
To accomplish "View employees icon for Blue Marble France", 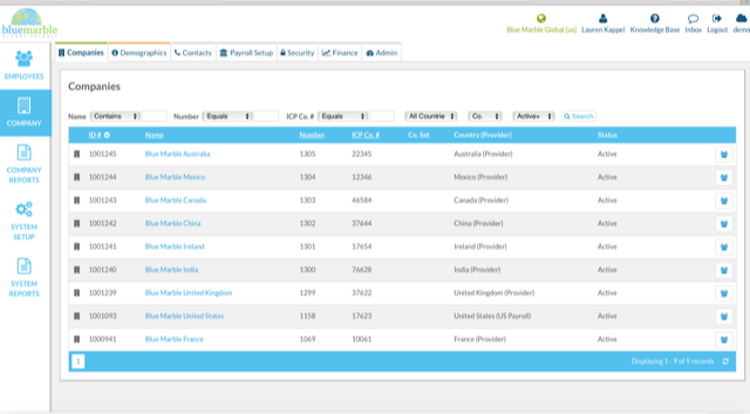I will pyautogui.click(x=724, y=340).
